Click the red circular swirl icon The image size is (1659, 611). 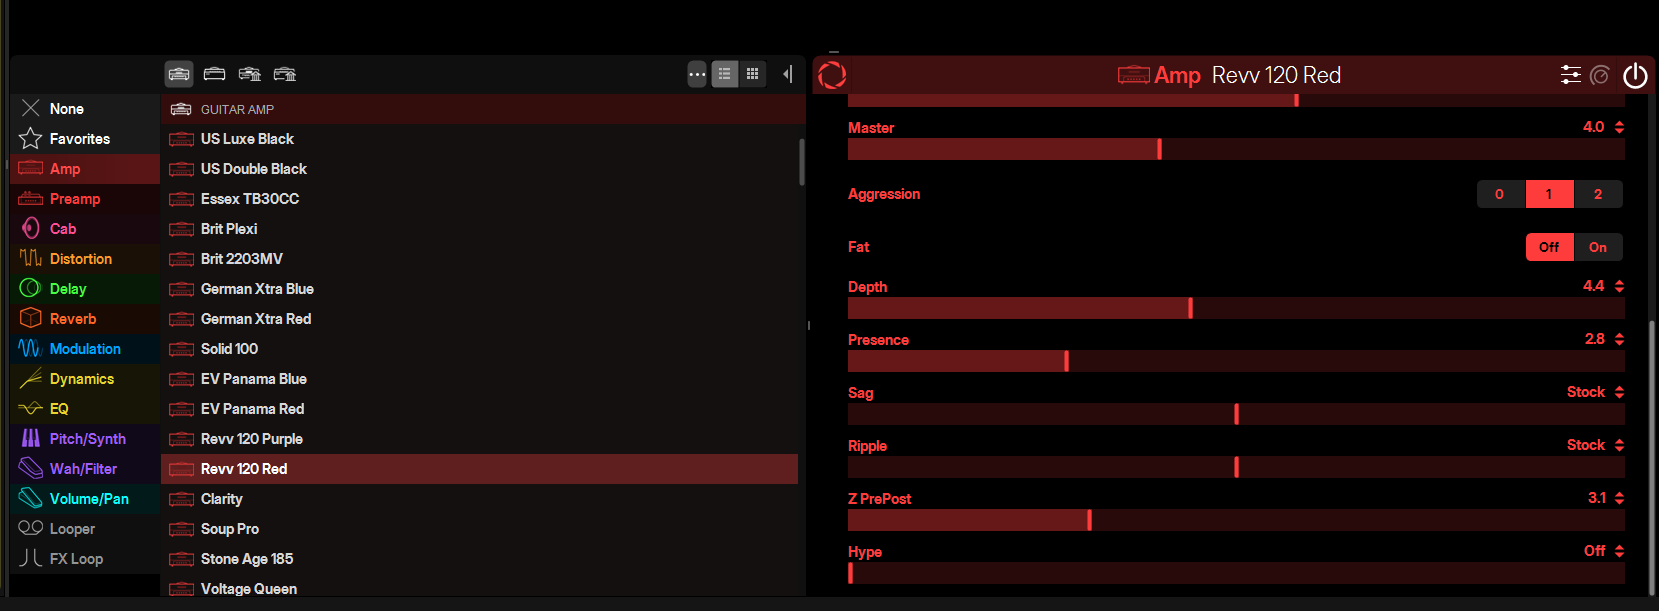coord(832,75)
